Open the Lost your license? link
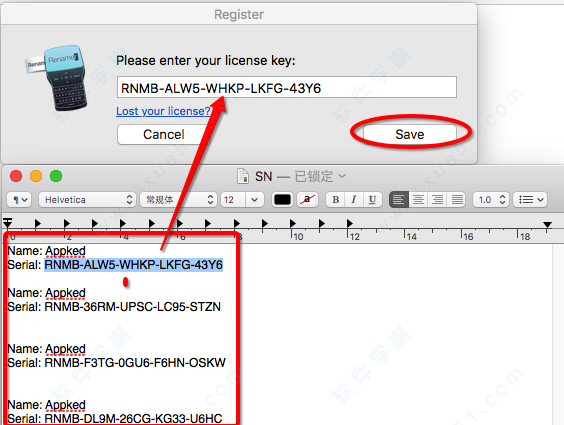 [x=163, y=111]
